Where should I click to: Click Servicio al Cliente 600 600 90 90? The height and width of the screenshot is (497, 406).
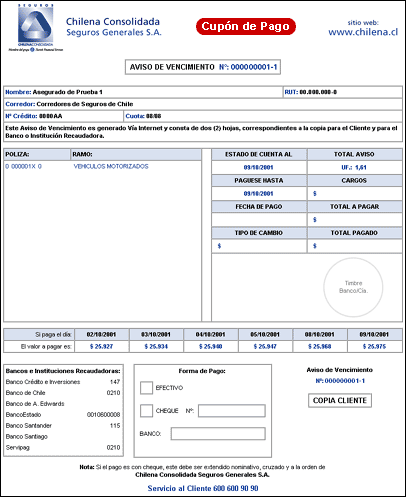click(203, 488)
